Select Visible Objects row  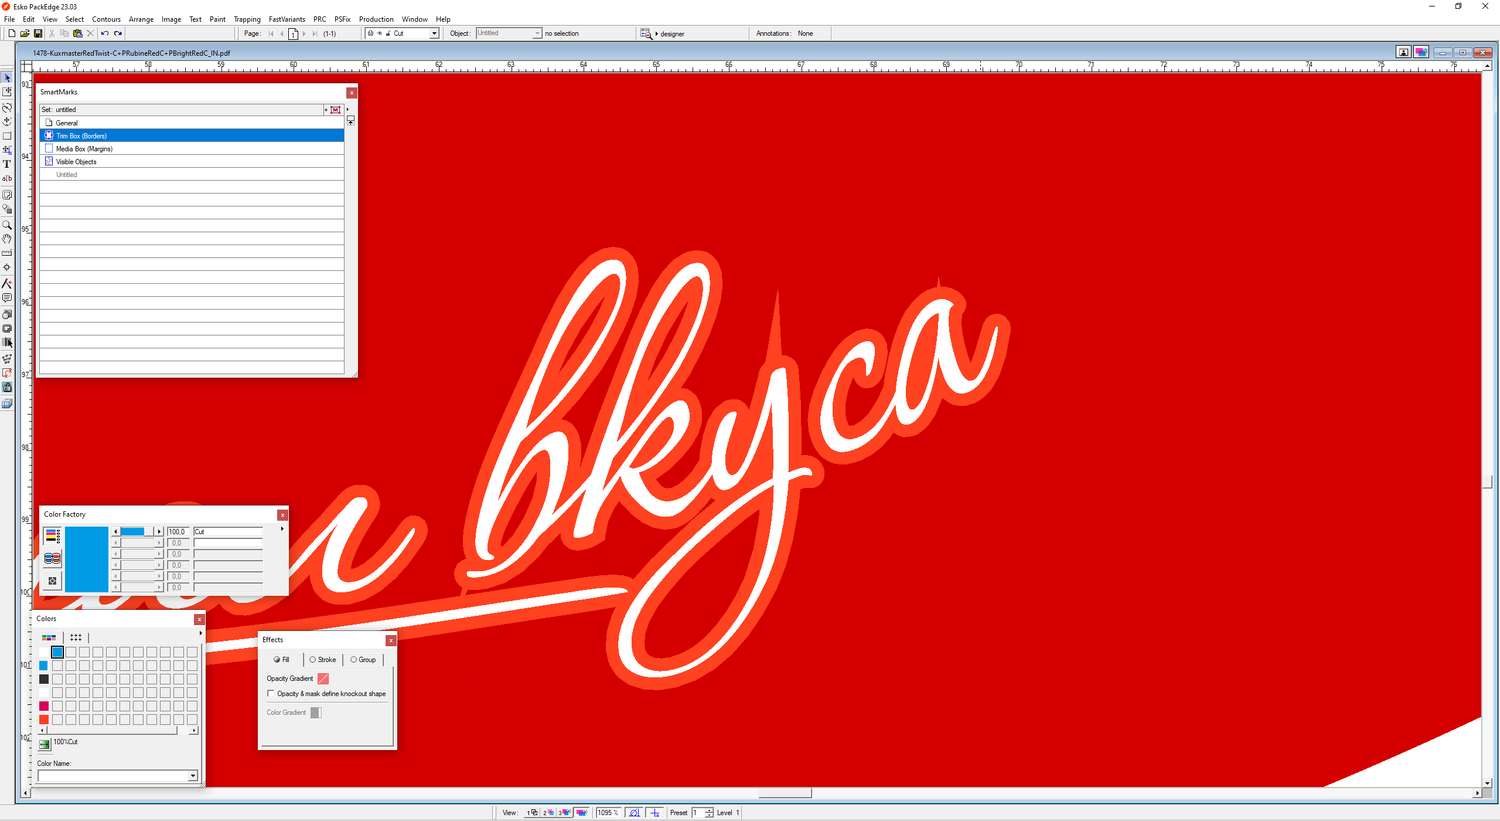tap(192, 162)
